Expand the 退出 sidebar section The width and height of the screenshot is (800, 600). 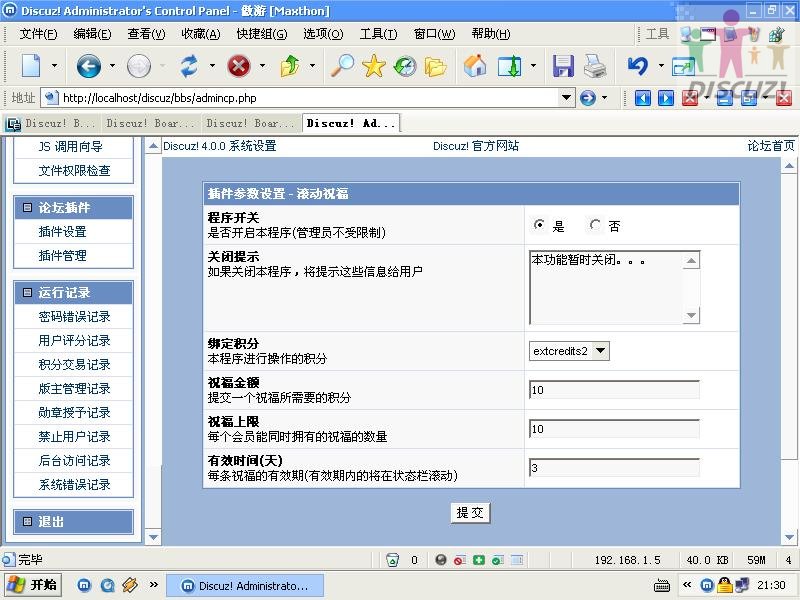pyautogui.click(x=28, y=521)
